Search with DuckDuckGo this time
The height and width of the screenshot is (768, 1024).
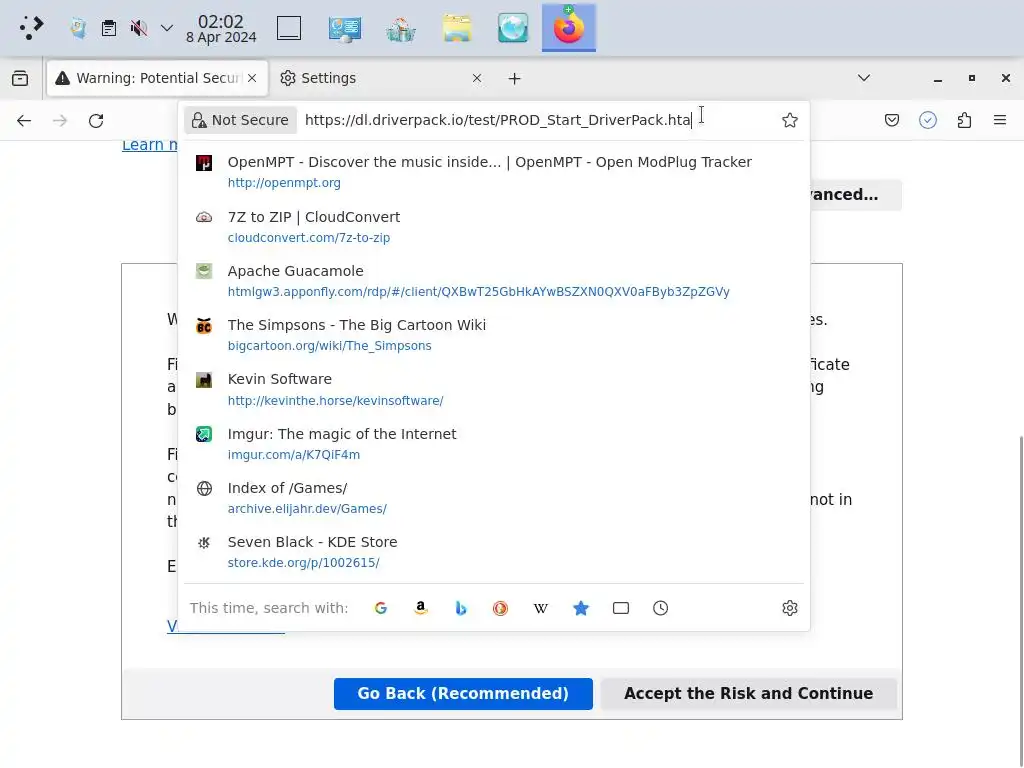coord(500,609)
